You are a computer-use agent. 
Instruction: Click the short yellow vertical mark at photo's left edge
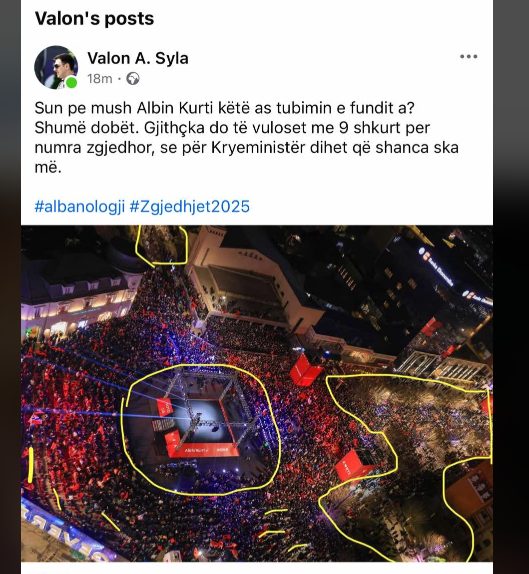pos(30,465)
